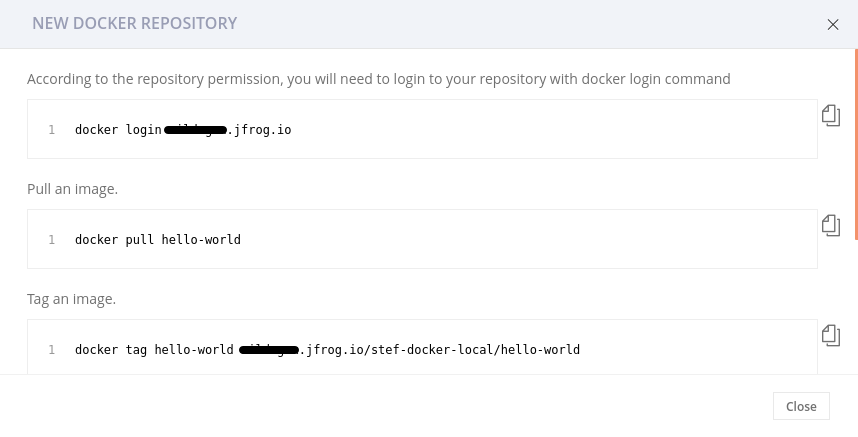Click line number 1 of login snippet
The height and width of the screenshot is (437, 858).
51,130
